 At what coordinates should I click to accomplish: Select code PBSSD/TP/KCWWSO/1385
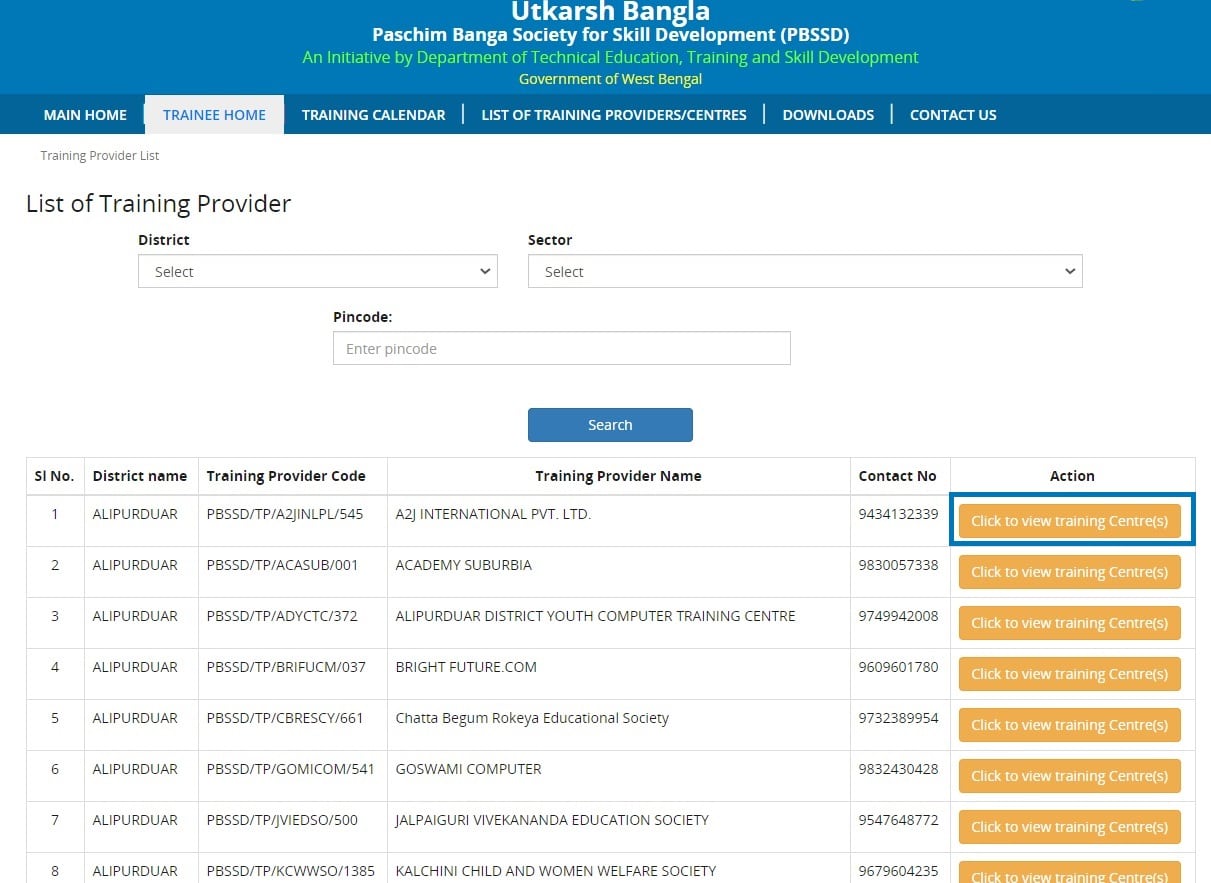coord(290,871)
